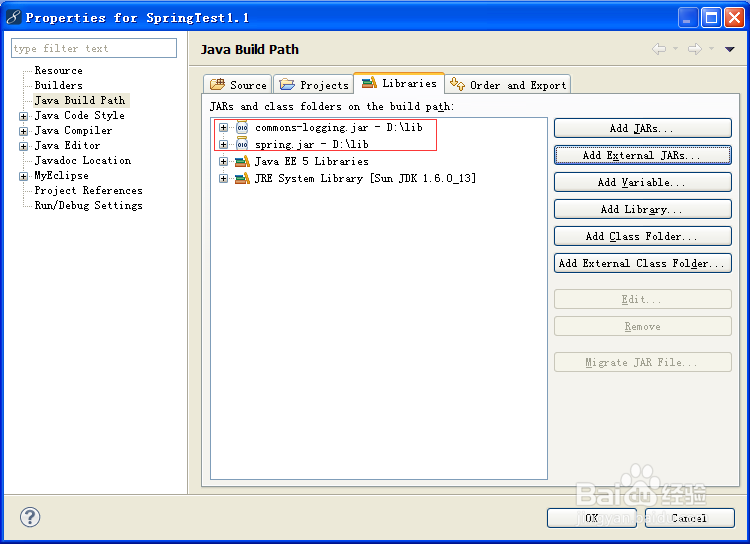This screenshot has height=544, width=750.
Task: Click the disabled Remove button
Action: [642, 326]
